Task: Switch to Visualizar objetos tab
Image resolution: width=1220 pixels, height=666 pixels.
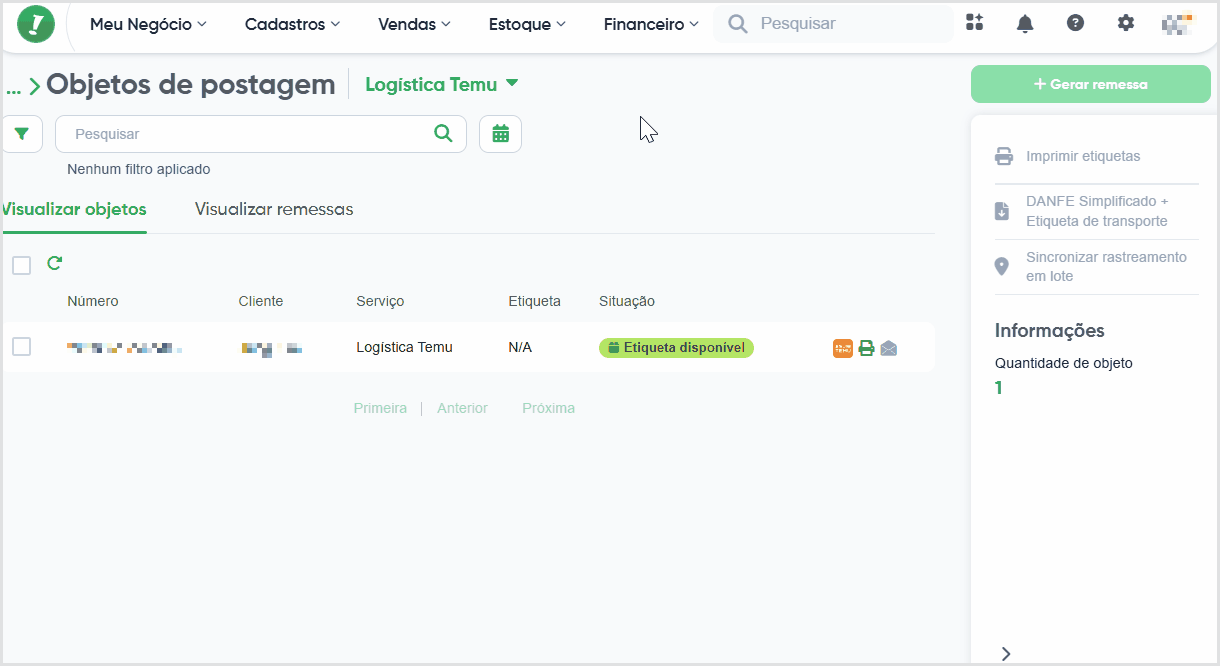Action: (x=73, y=209)
